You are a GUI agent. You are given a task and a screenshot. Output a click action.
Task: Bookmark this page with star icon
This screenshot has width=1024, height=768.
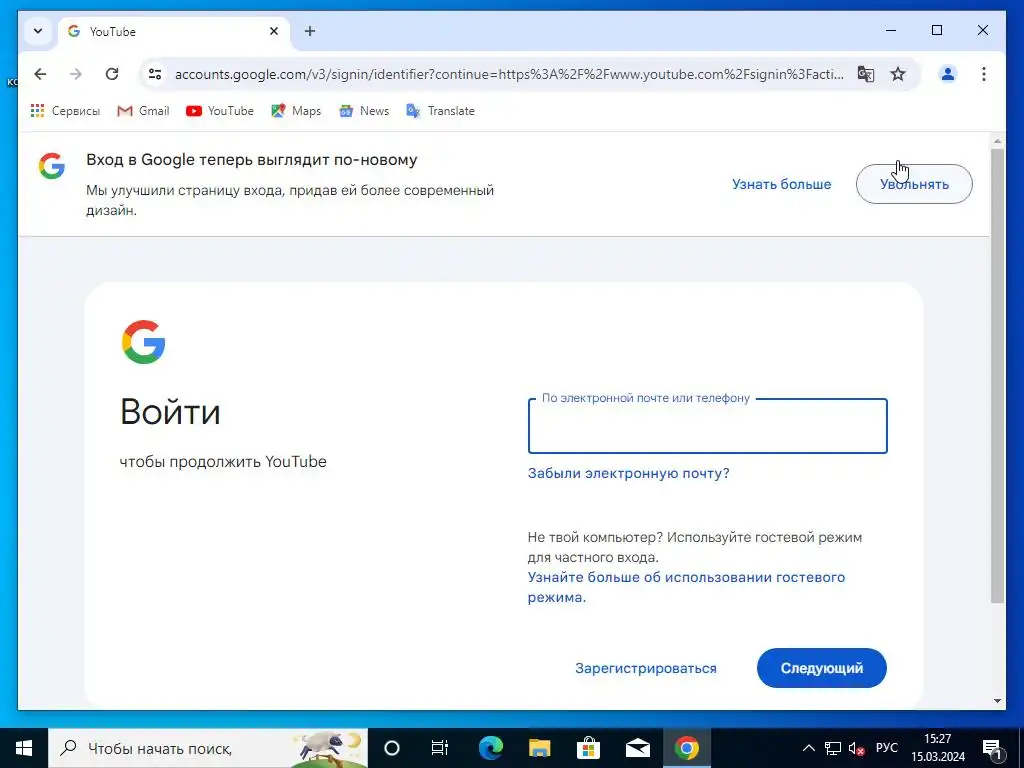pyautogui.click(x=898, y=74)
